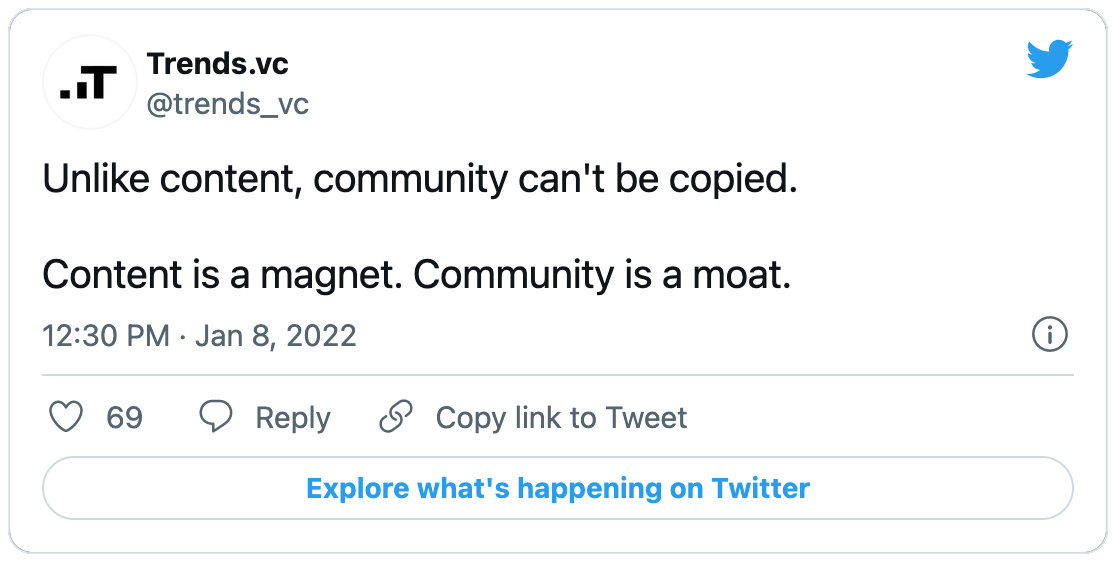Open the Twitter bird logo

click(x=1049, y=60)
